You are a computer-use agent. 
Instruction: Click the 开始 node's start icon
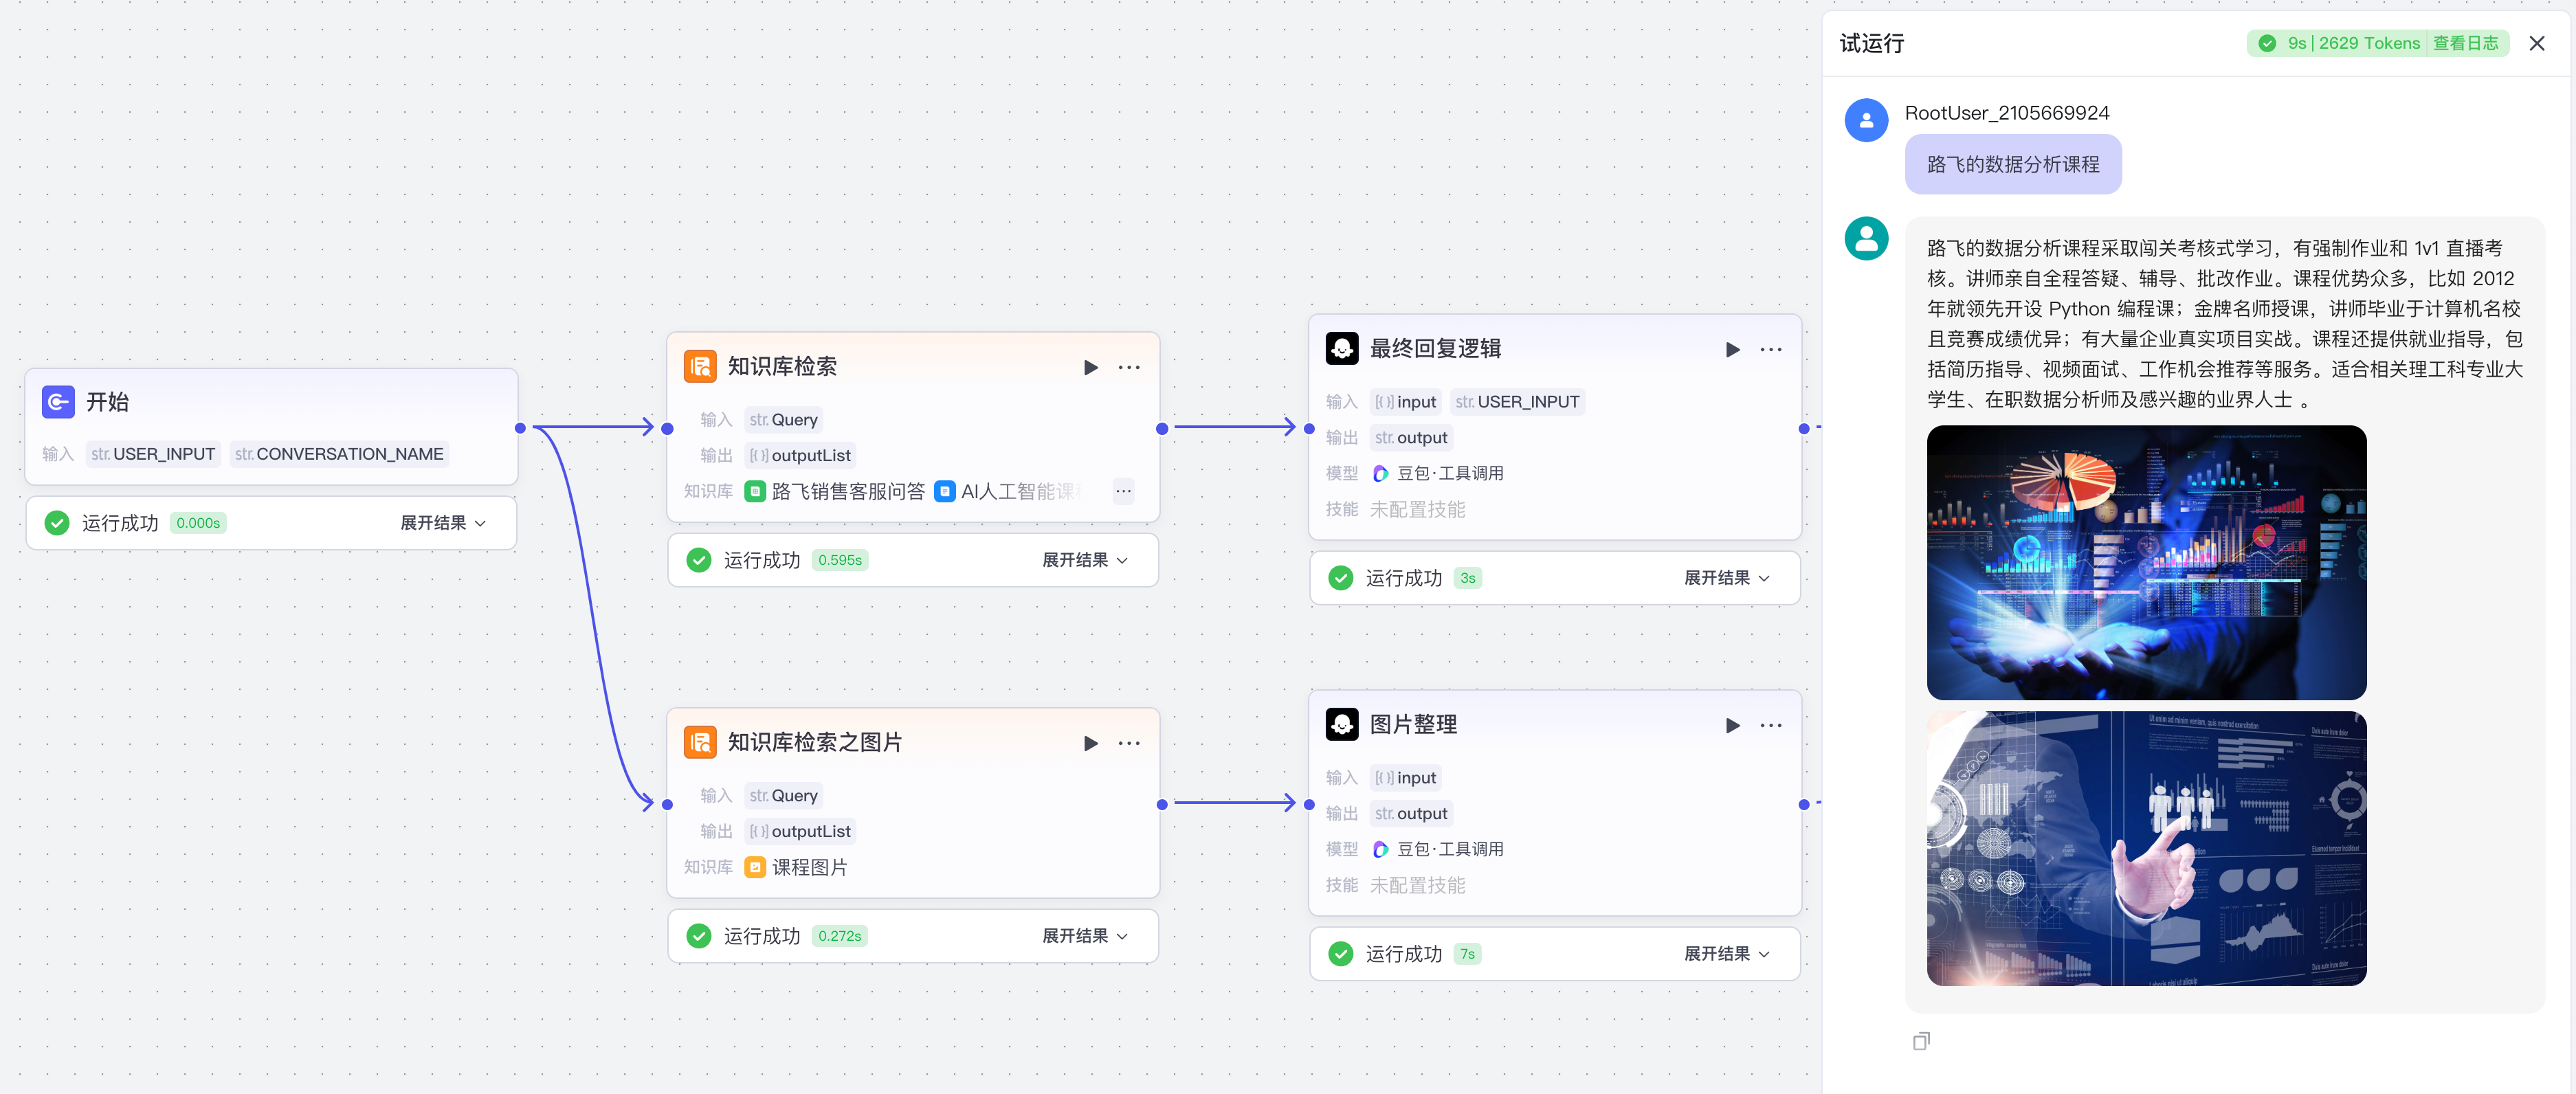pyautogui.click(x=58, y=401)
